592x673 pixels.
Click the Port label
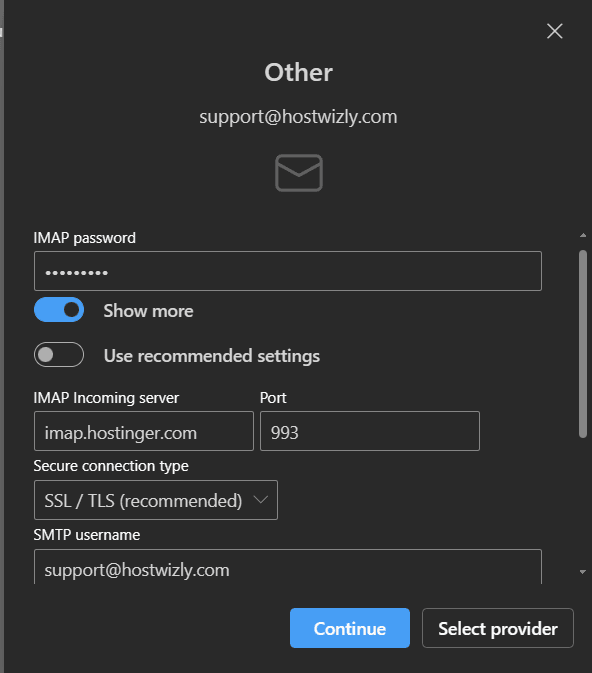(x=273, y=398)
